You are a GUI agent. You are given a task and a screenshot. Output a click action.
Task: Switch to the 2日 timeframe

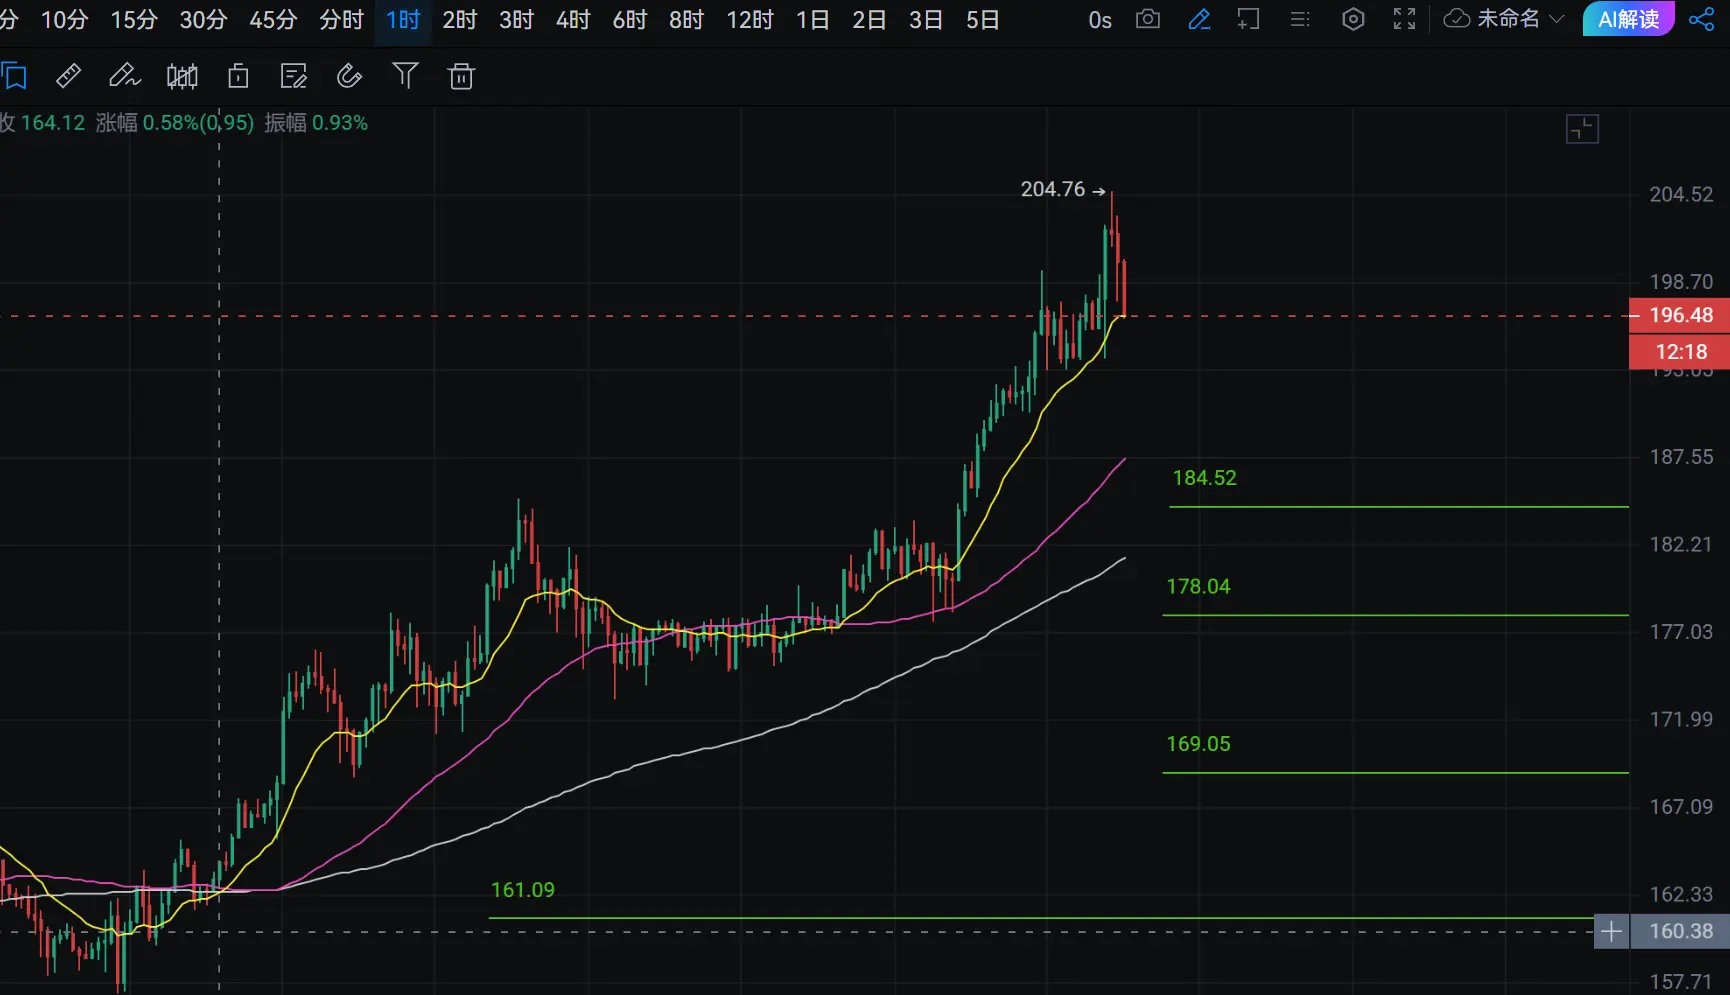point(869,20)
